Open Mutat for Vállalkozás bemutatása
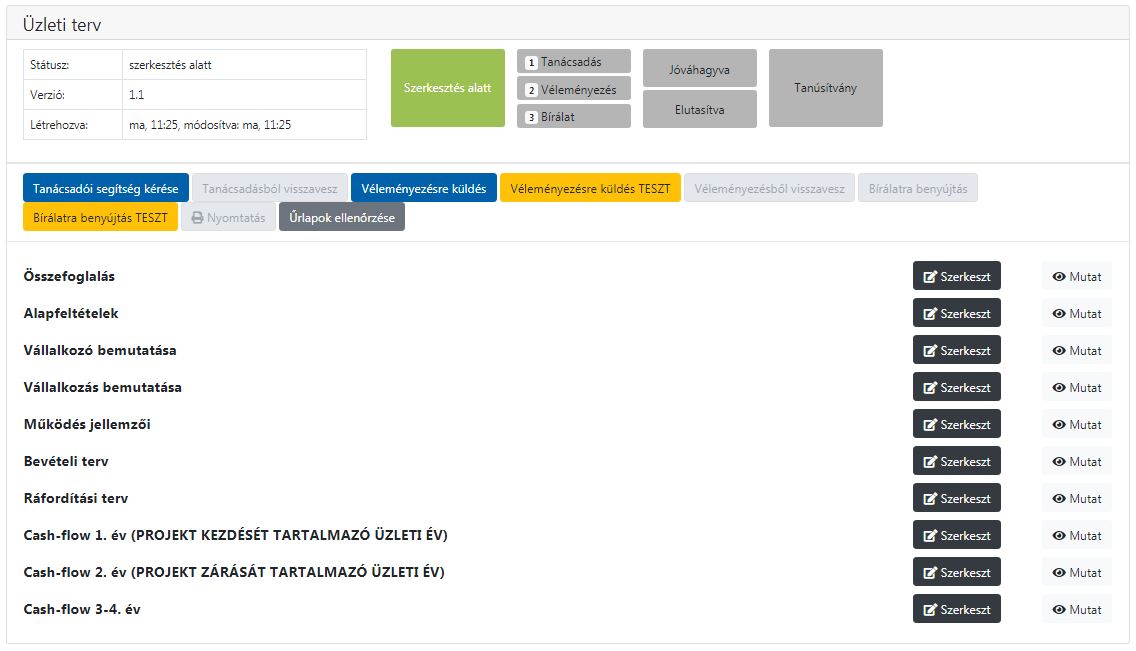Screen dimensions: 1136x651 1076,388
